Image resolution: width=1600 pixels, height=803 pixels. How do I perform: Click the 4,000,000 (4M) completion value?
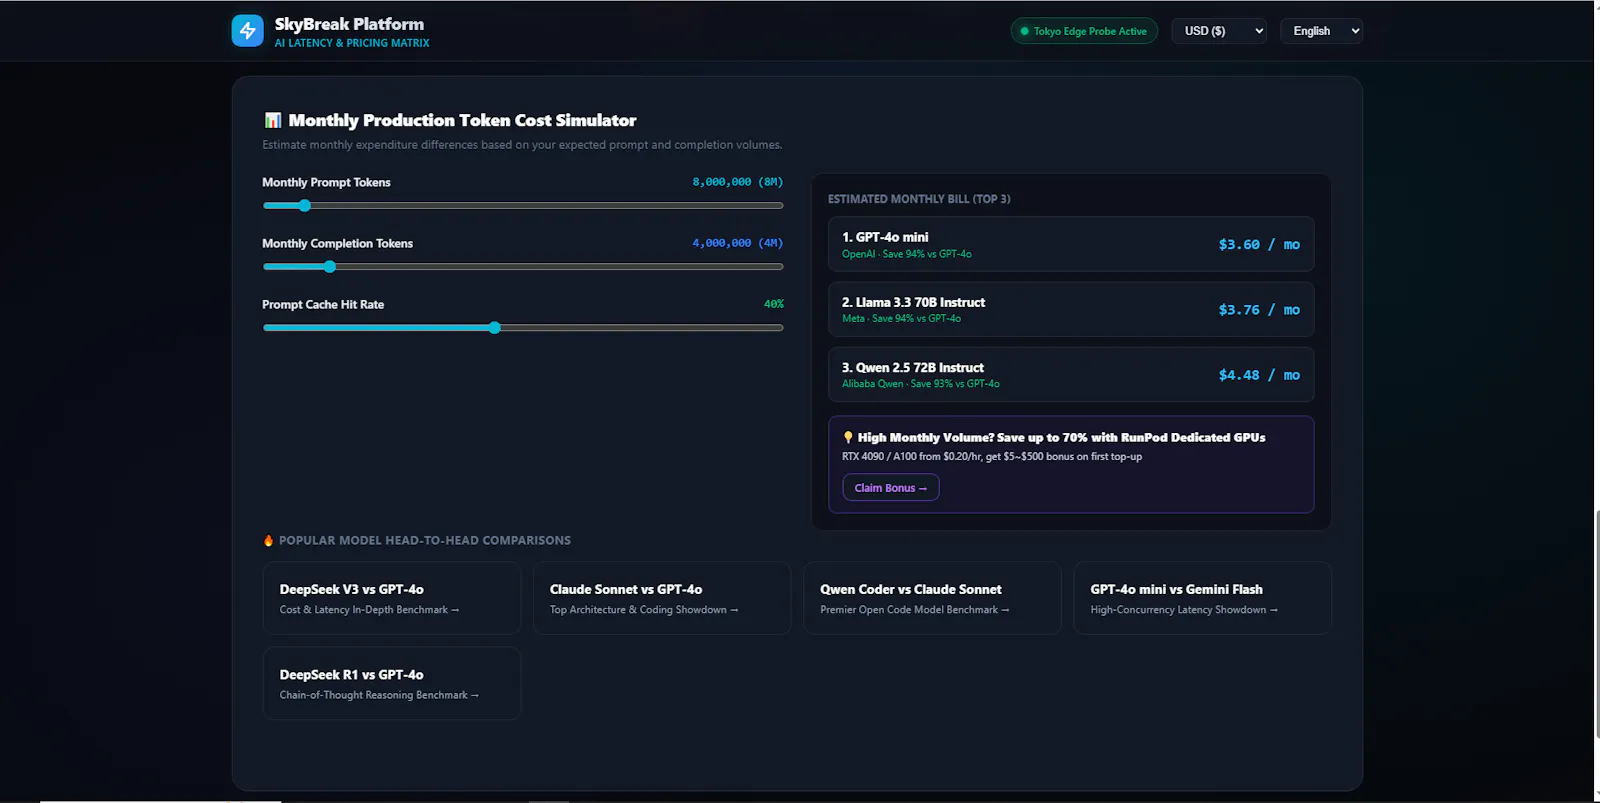pyautogui.click(x=737, y=243)
